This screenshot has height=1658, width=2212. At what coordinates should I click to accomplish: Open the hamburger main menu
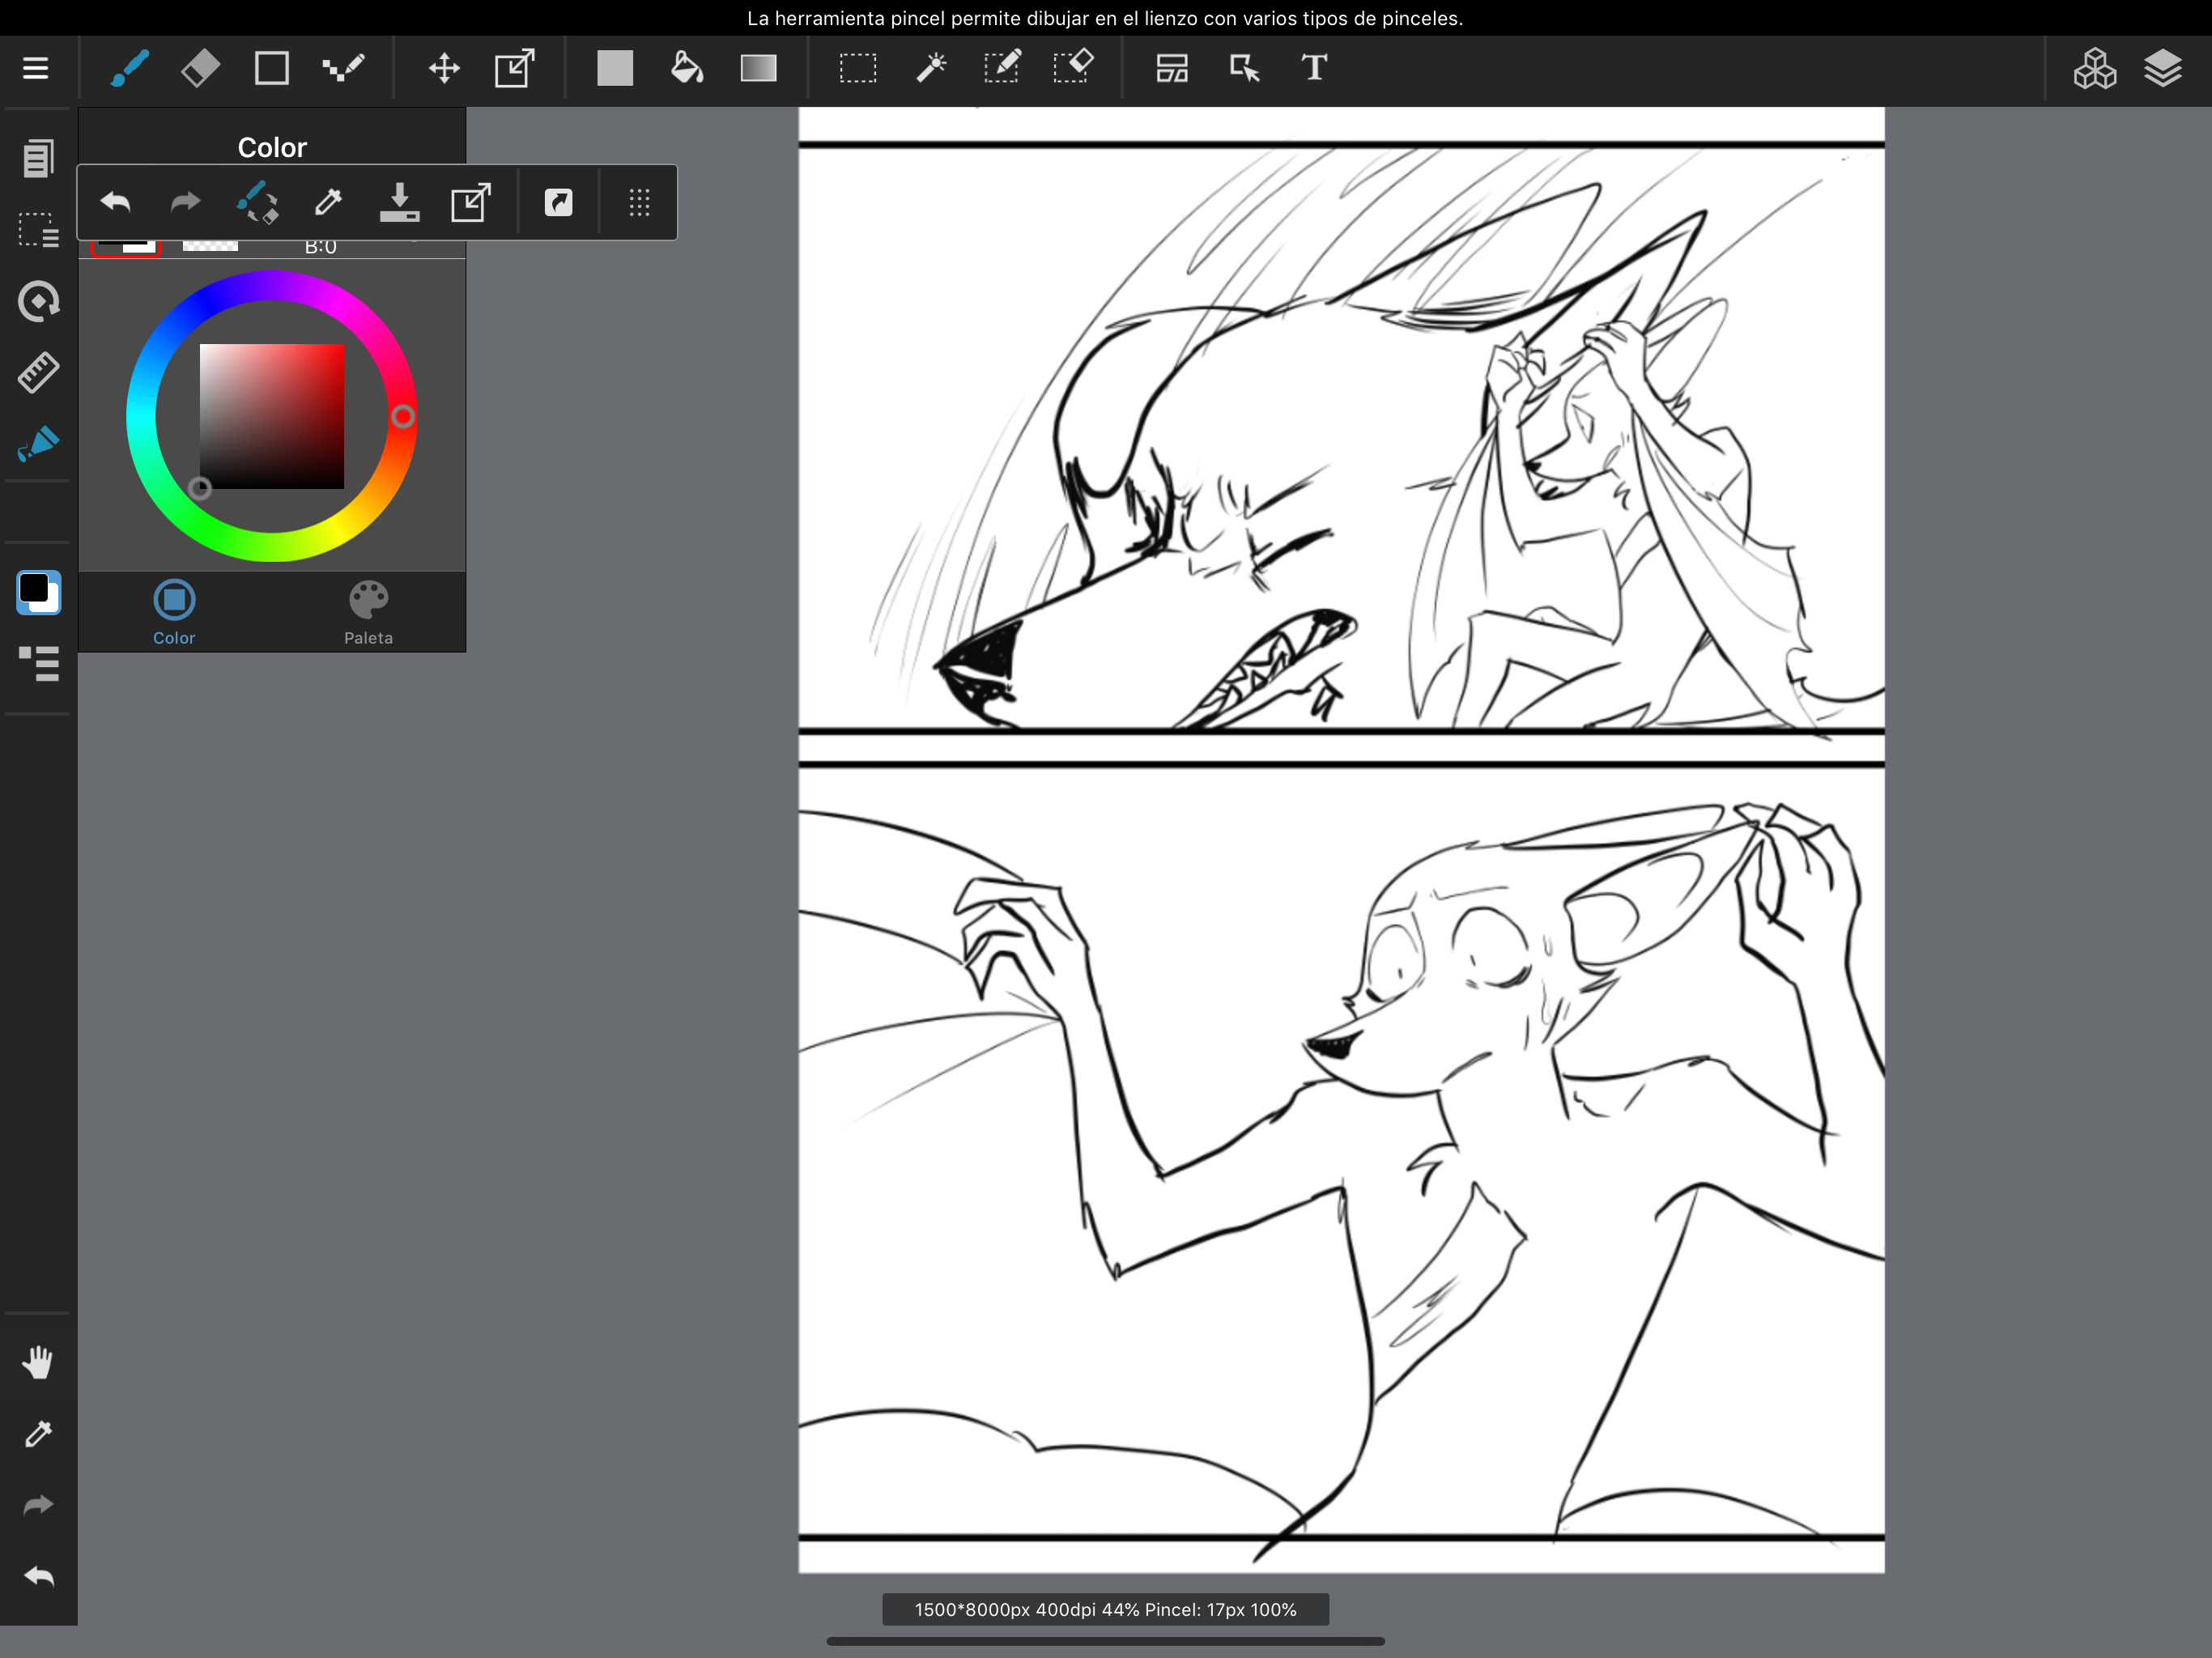click(36, 68)
